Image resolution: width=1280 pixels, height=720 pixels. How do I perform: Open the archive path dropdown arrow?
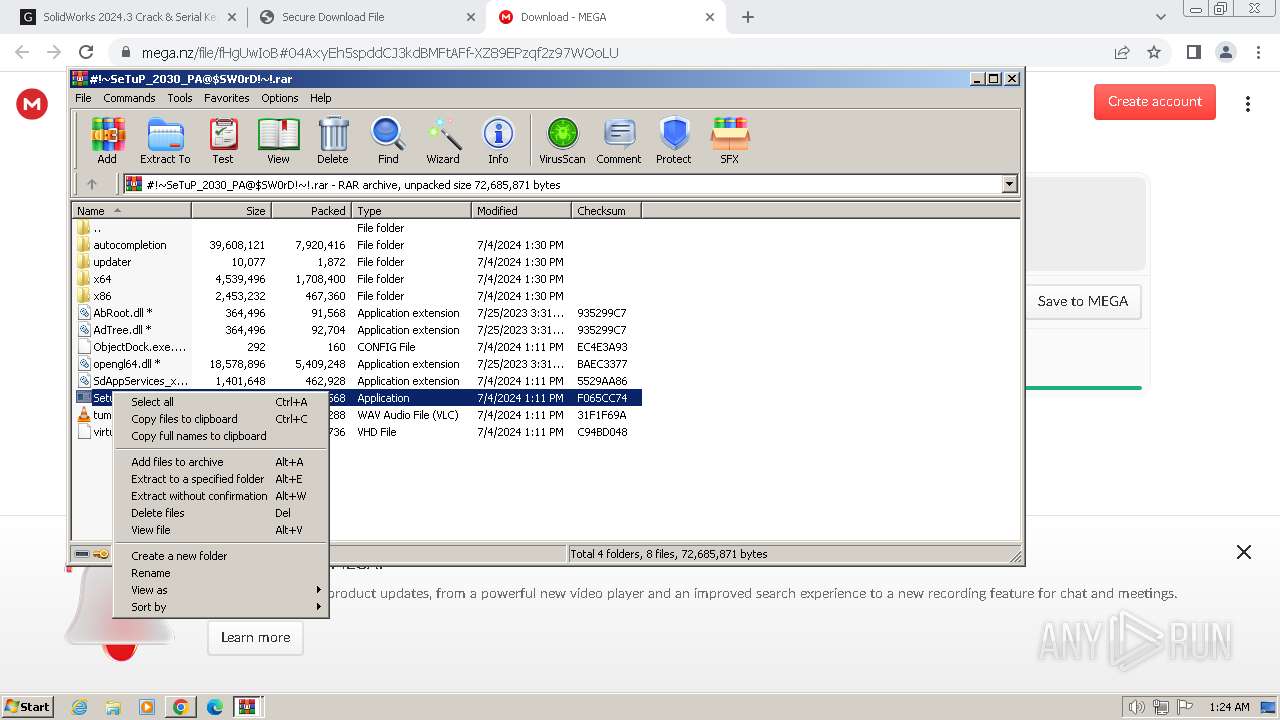point(1009,184)
